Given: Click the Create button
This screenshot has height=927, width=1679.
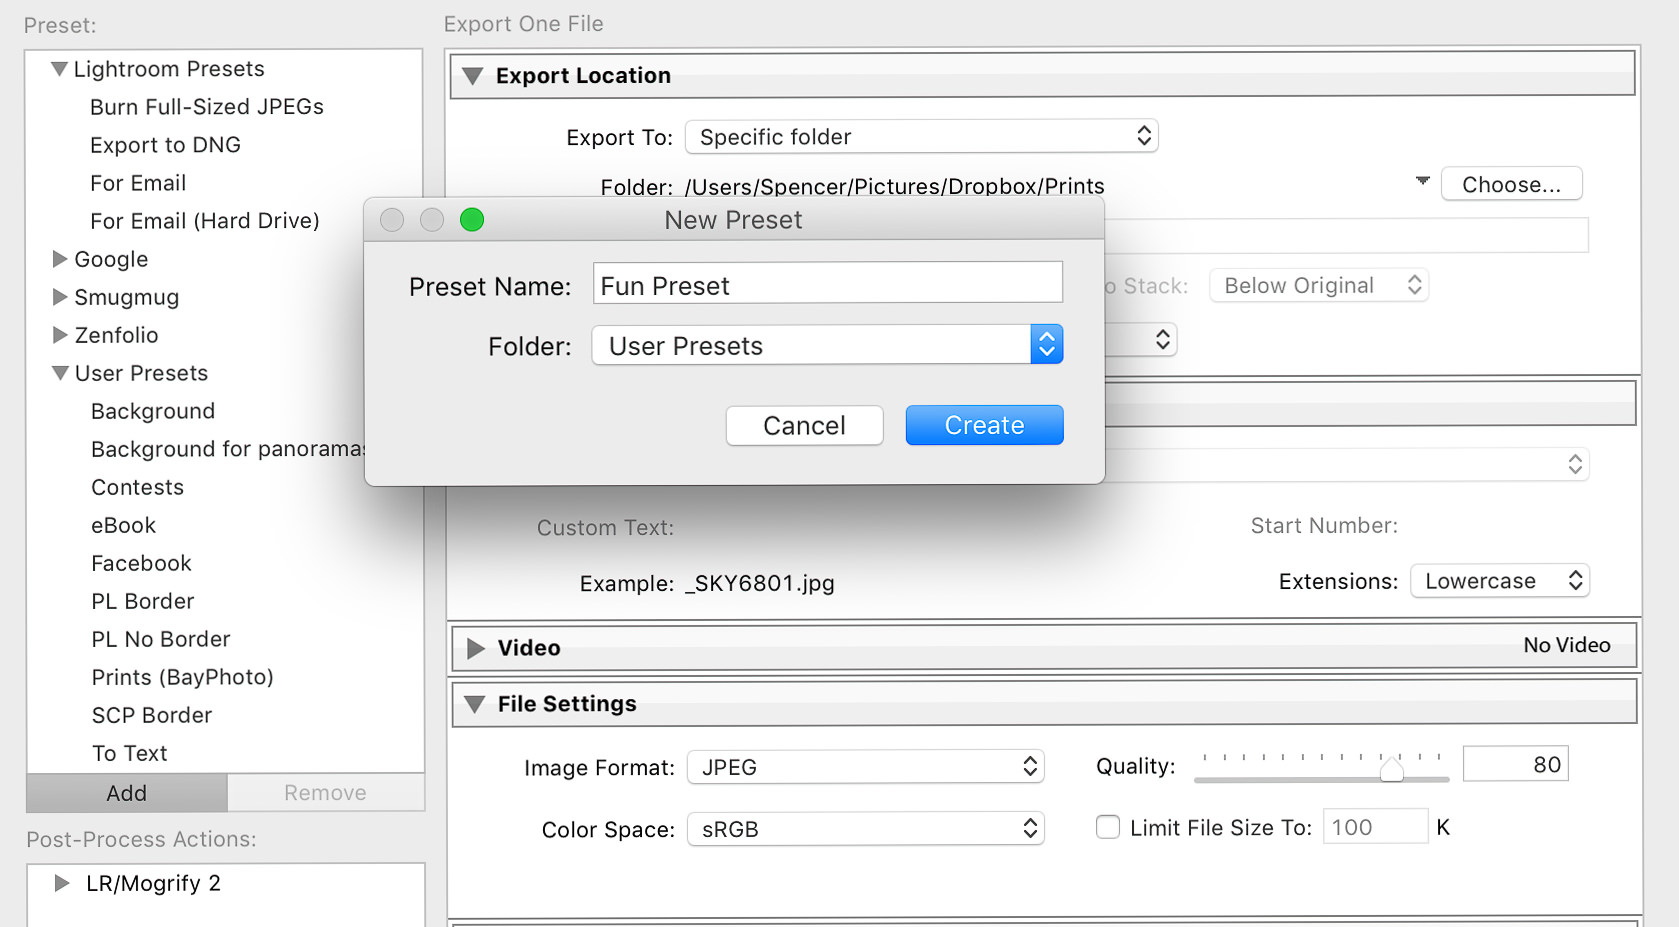Looking at the screenshot, I should pos(984,425).
